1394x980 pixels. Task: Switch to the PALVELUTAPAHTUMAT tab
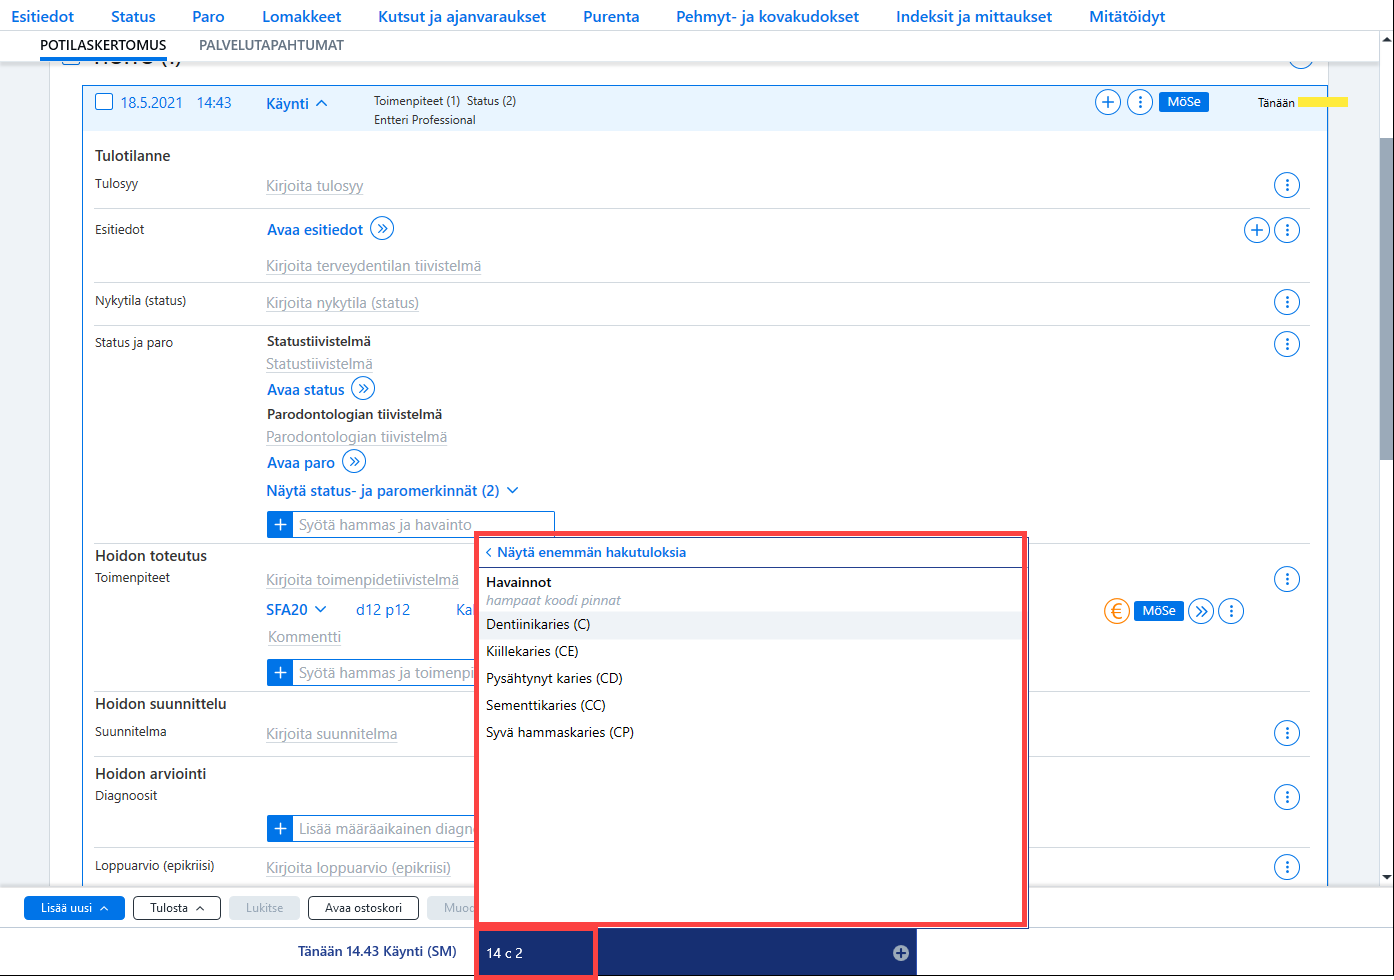[271, 45]
